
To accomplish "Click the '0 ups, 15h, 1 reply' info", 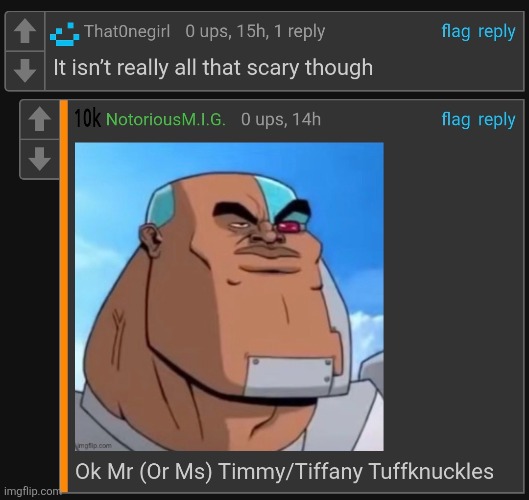I will coord(255,31).
